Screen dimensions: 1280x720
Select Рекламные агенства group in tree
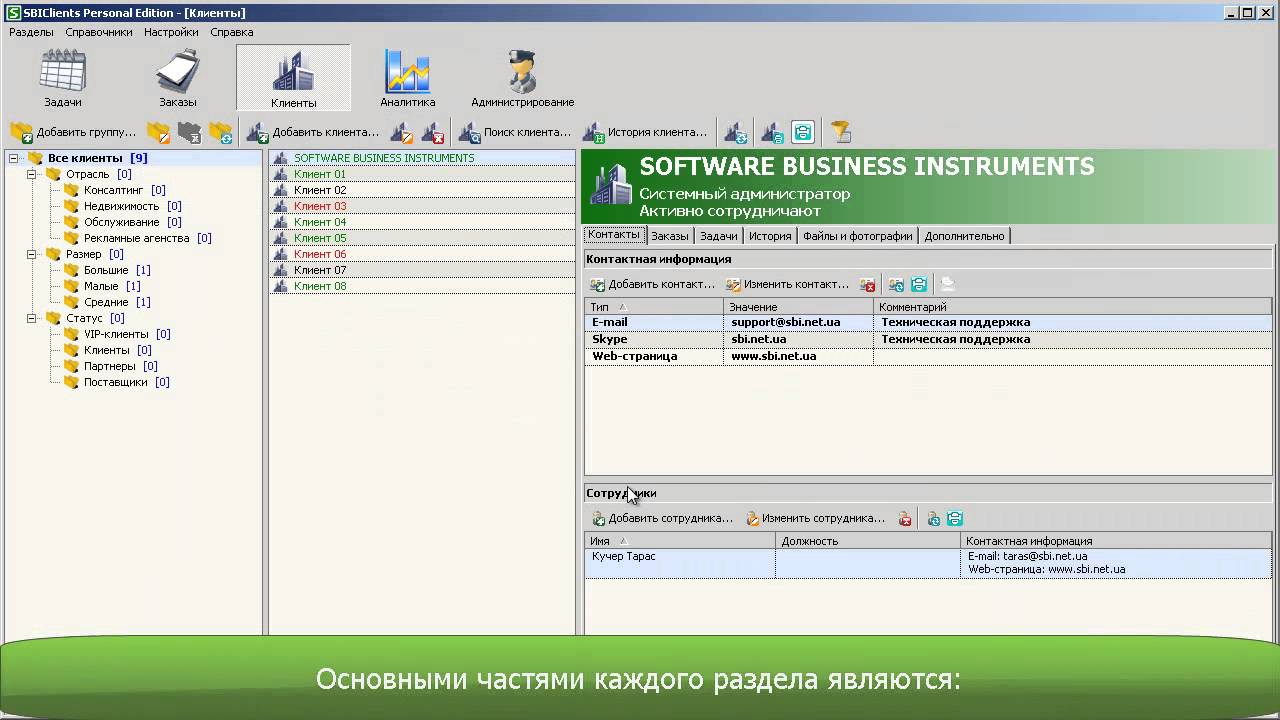point(136,238)
